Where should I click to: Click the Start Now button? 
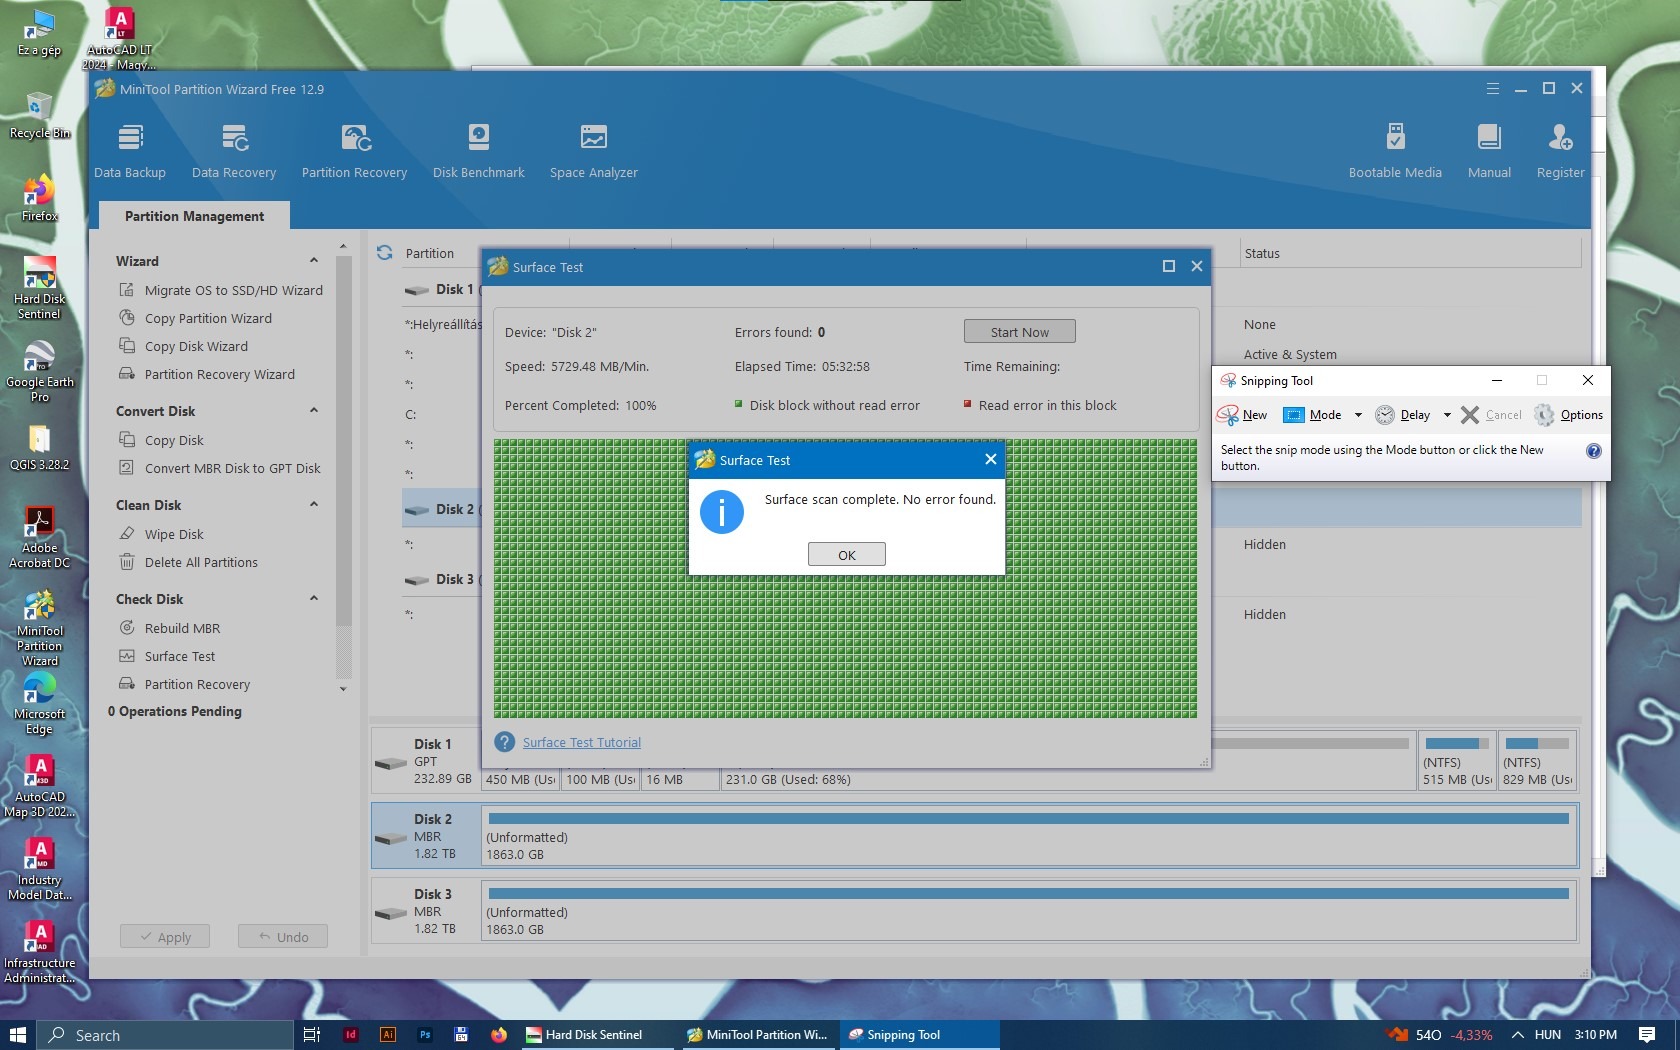[x=1019, y=332]
